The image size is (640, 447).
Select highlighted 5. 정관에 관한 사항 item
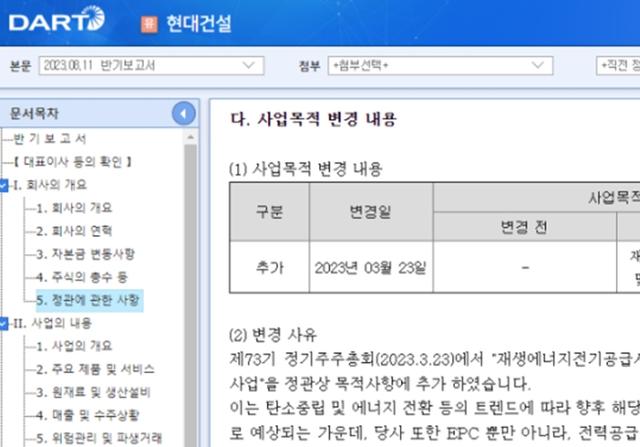[x=89, y=300]
